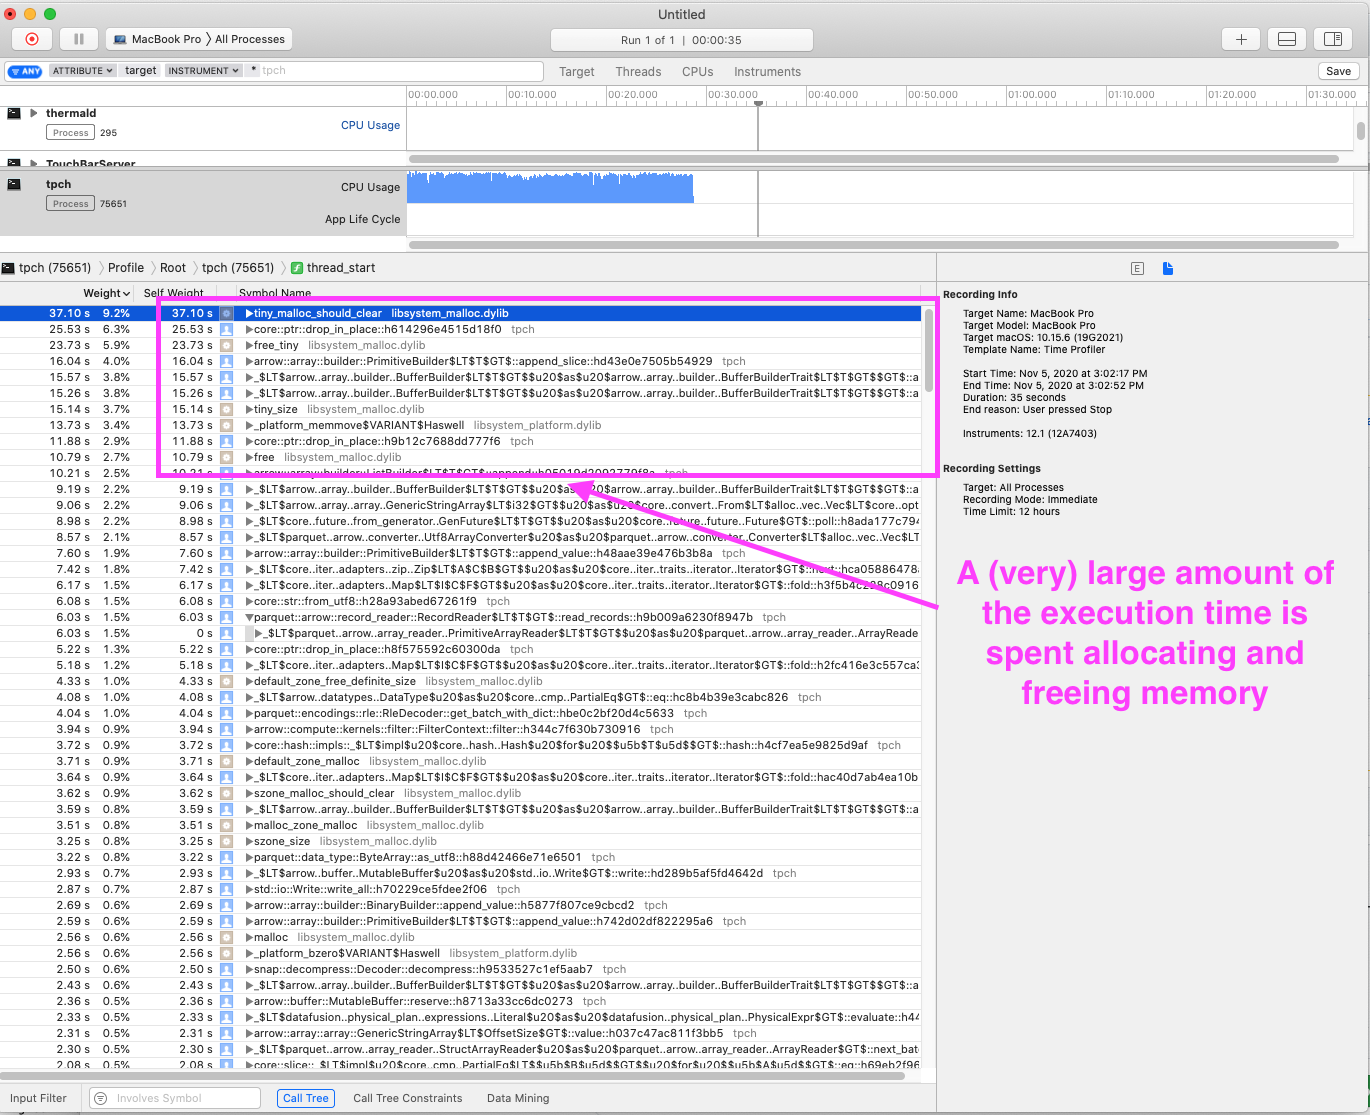
Task: Click the Self Weight column header
Action: (173, 293)
